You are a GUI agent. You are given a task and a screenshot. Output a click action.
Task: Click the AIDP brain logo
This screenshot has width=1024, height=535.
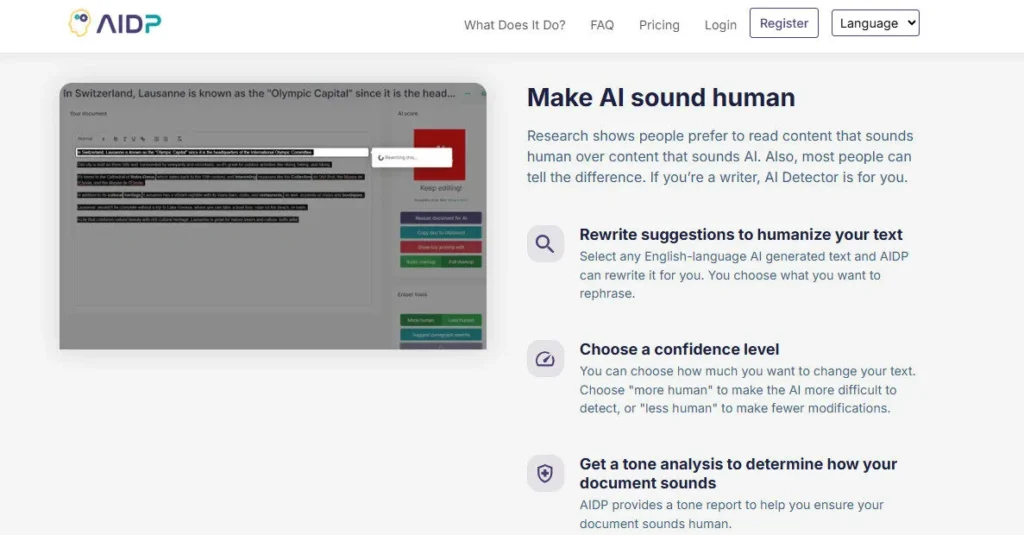tap(80, 24)
